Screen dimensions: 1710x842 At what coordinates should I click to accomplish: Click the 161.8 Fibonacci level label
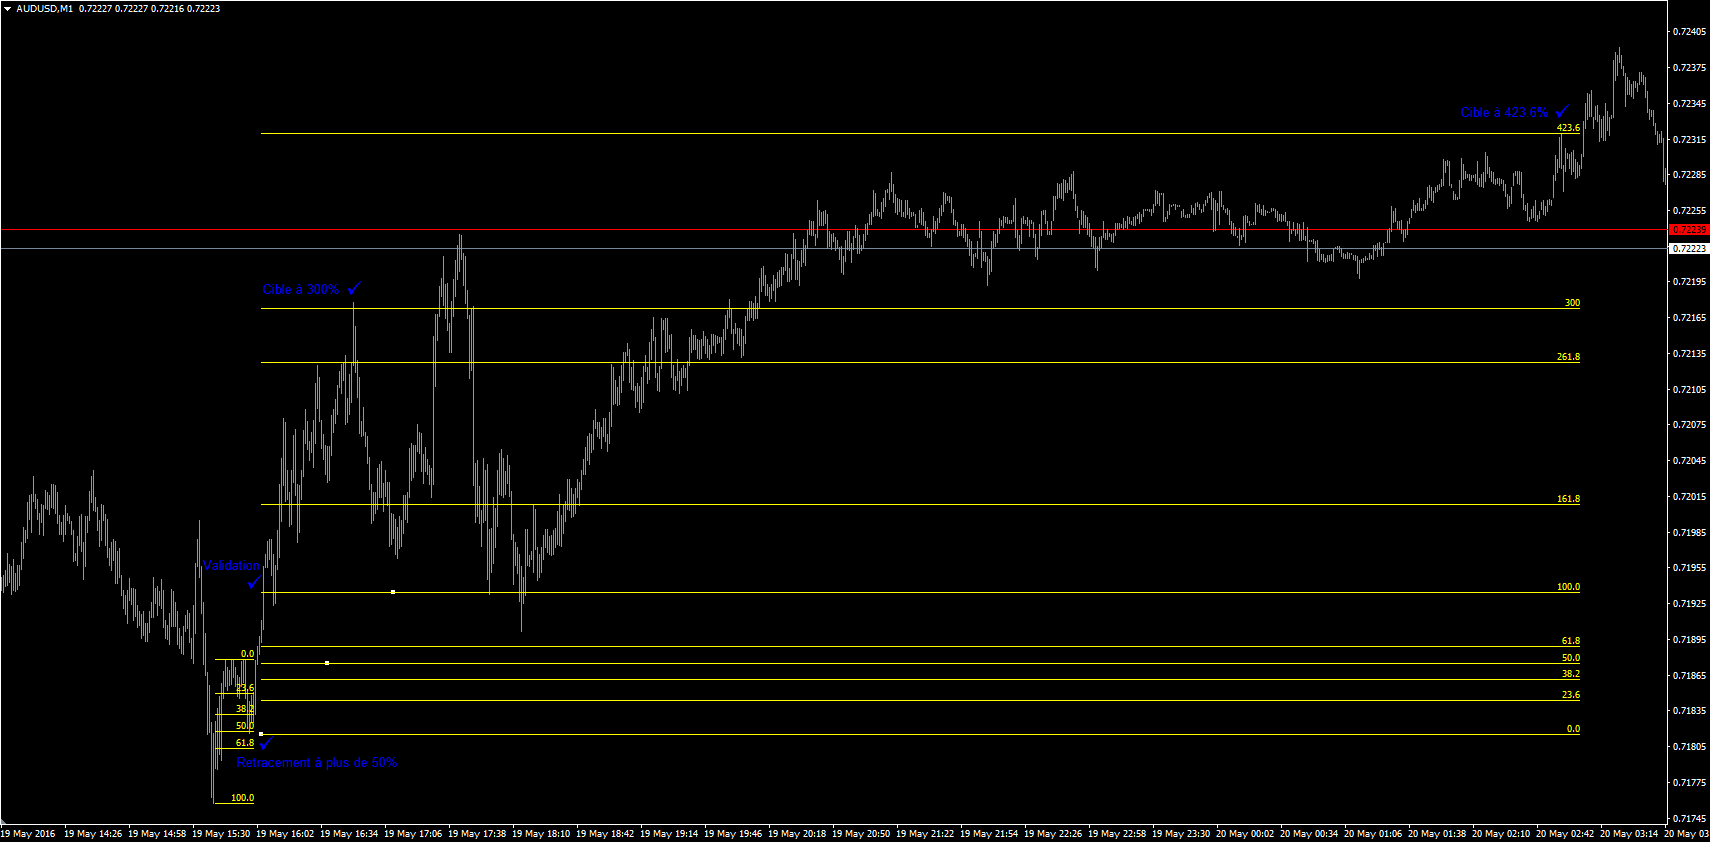(x=1568, y=499)
